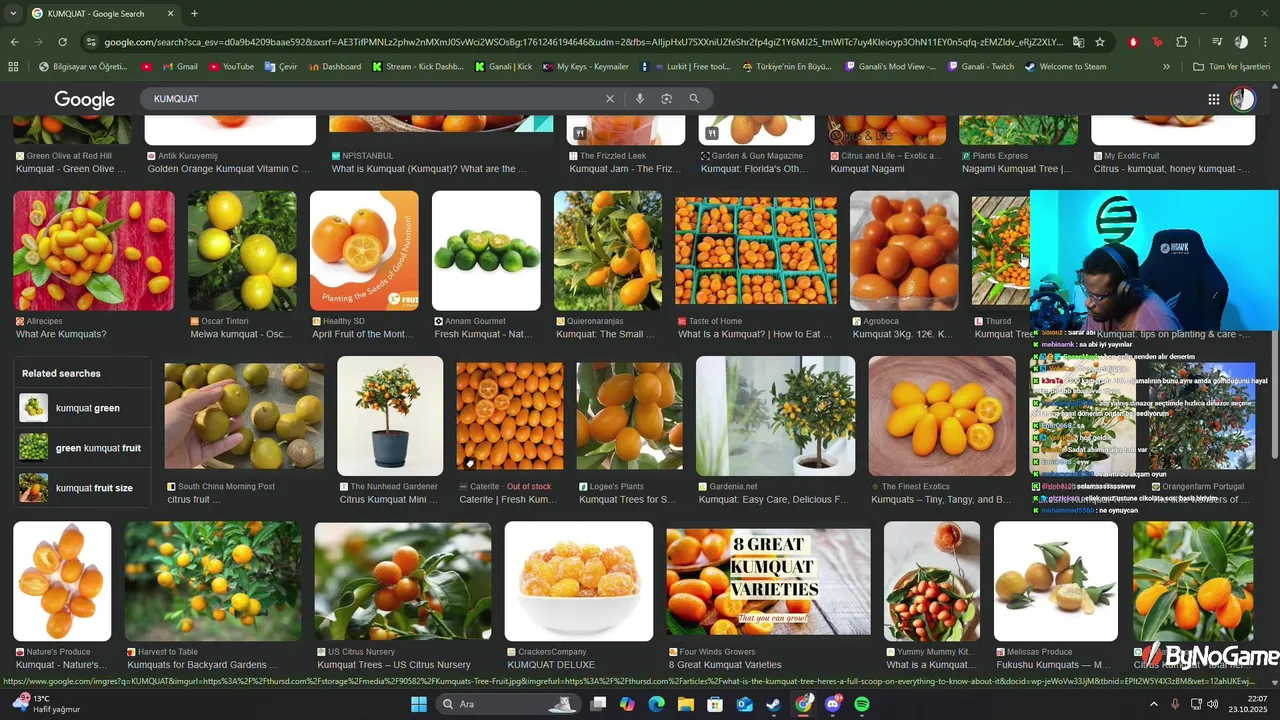Screen dimensions: 1280x720
Task: Open Allrecipes What Are Kumquats image
Action: (94, 251)
